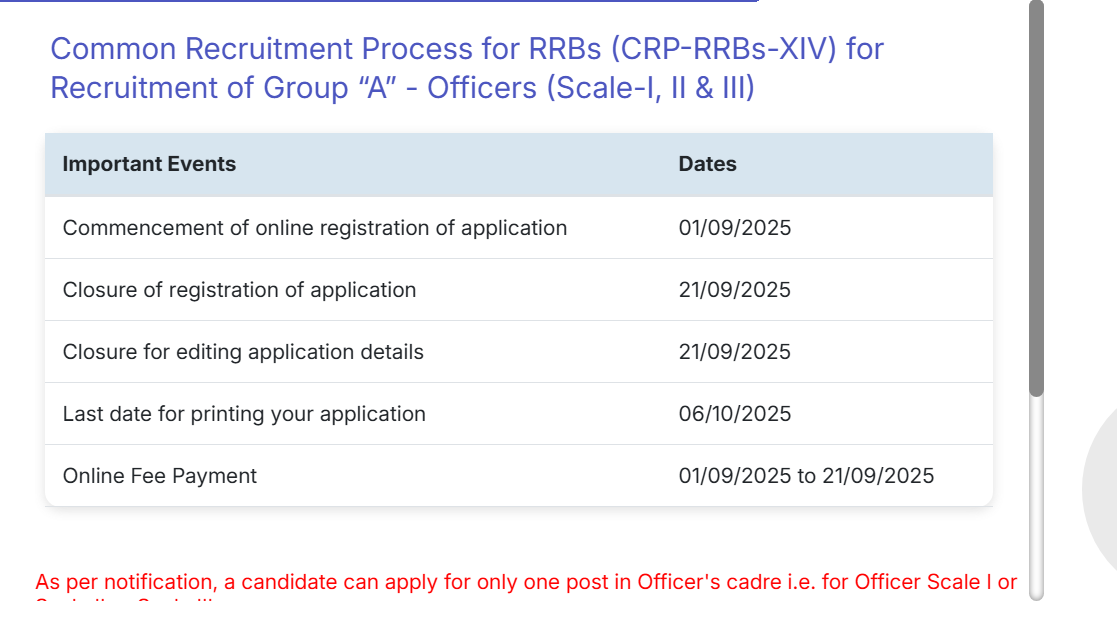Click the CRP-RRBs-XIV recruitment heading
This screenshot has height=635, width=1117.
coord(466,68)
